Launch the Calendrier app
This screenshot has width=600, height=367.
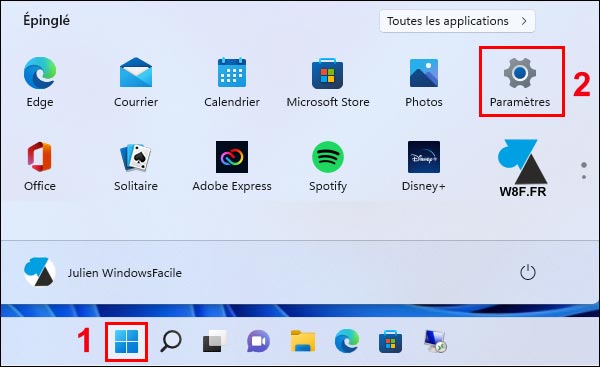click(232, 82)
